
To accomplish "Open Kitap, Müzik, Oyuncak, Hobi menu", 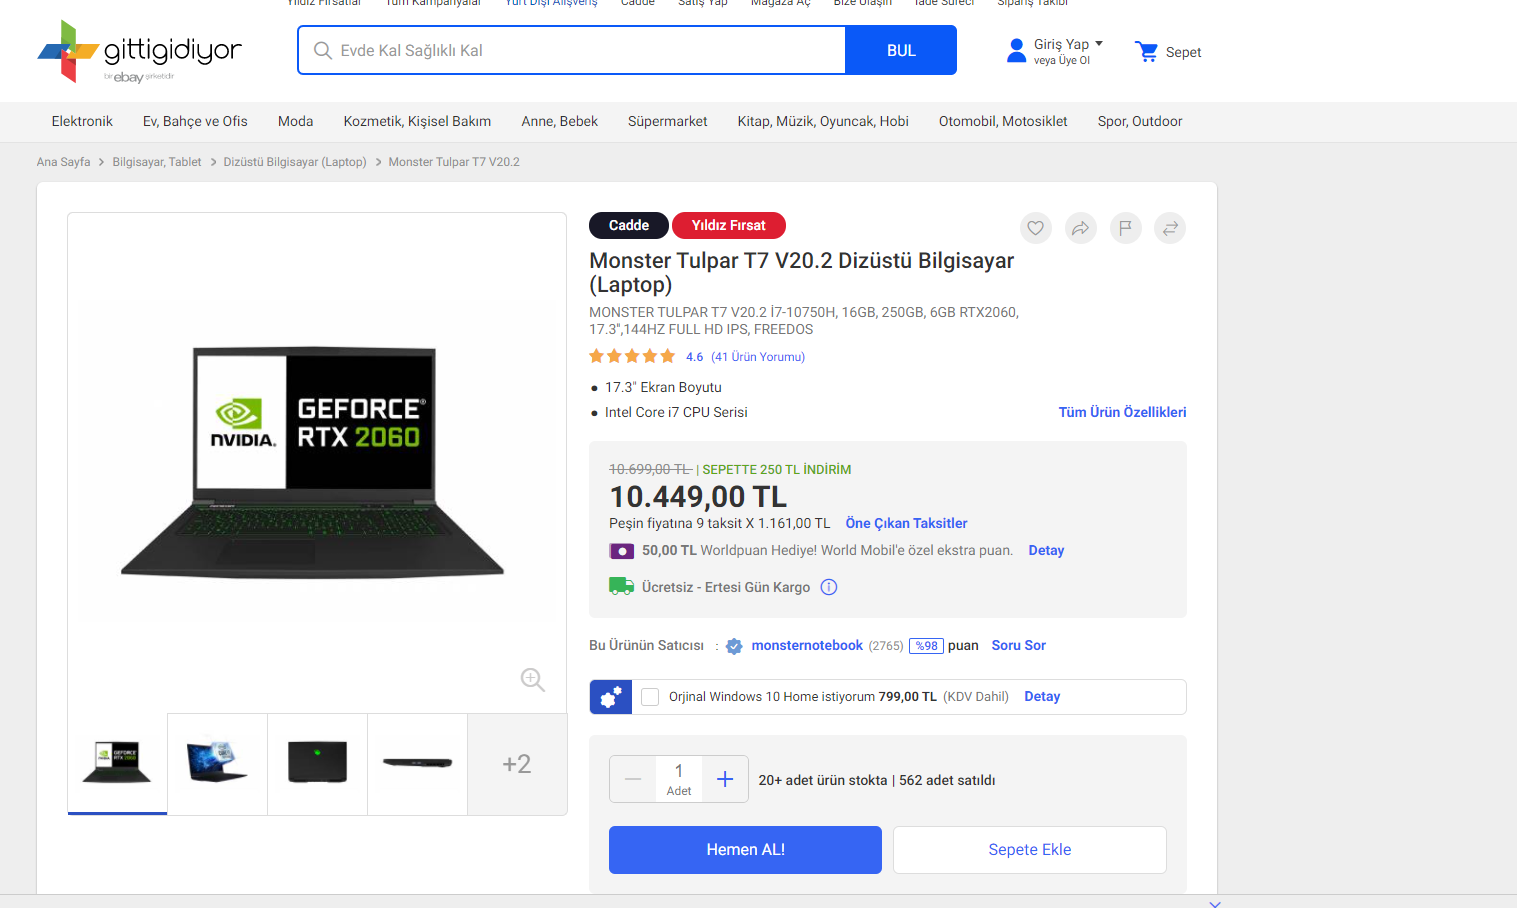I will (823, 121).
